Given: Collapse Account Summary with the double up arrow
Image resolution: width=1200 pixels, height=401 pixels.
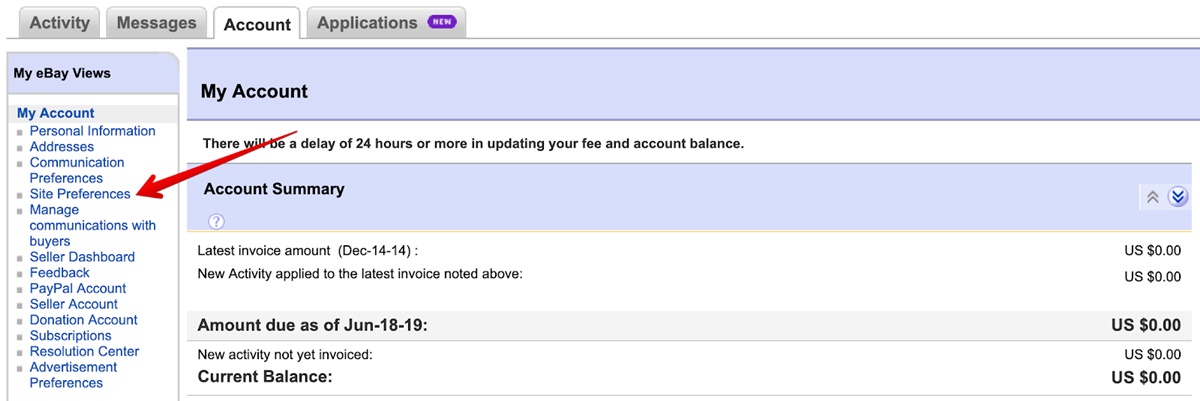Looking at the screenshot, I should [x=1152, y=197].
